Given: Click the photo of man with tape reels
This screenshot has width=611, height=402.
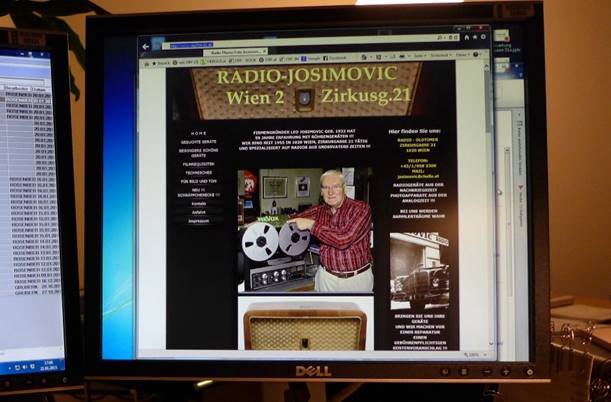Looking at the screenshot, I should click(x=306, y=230).
